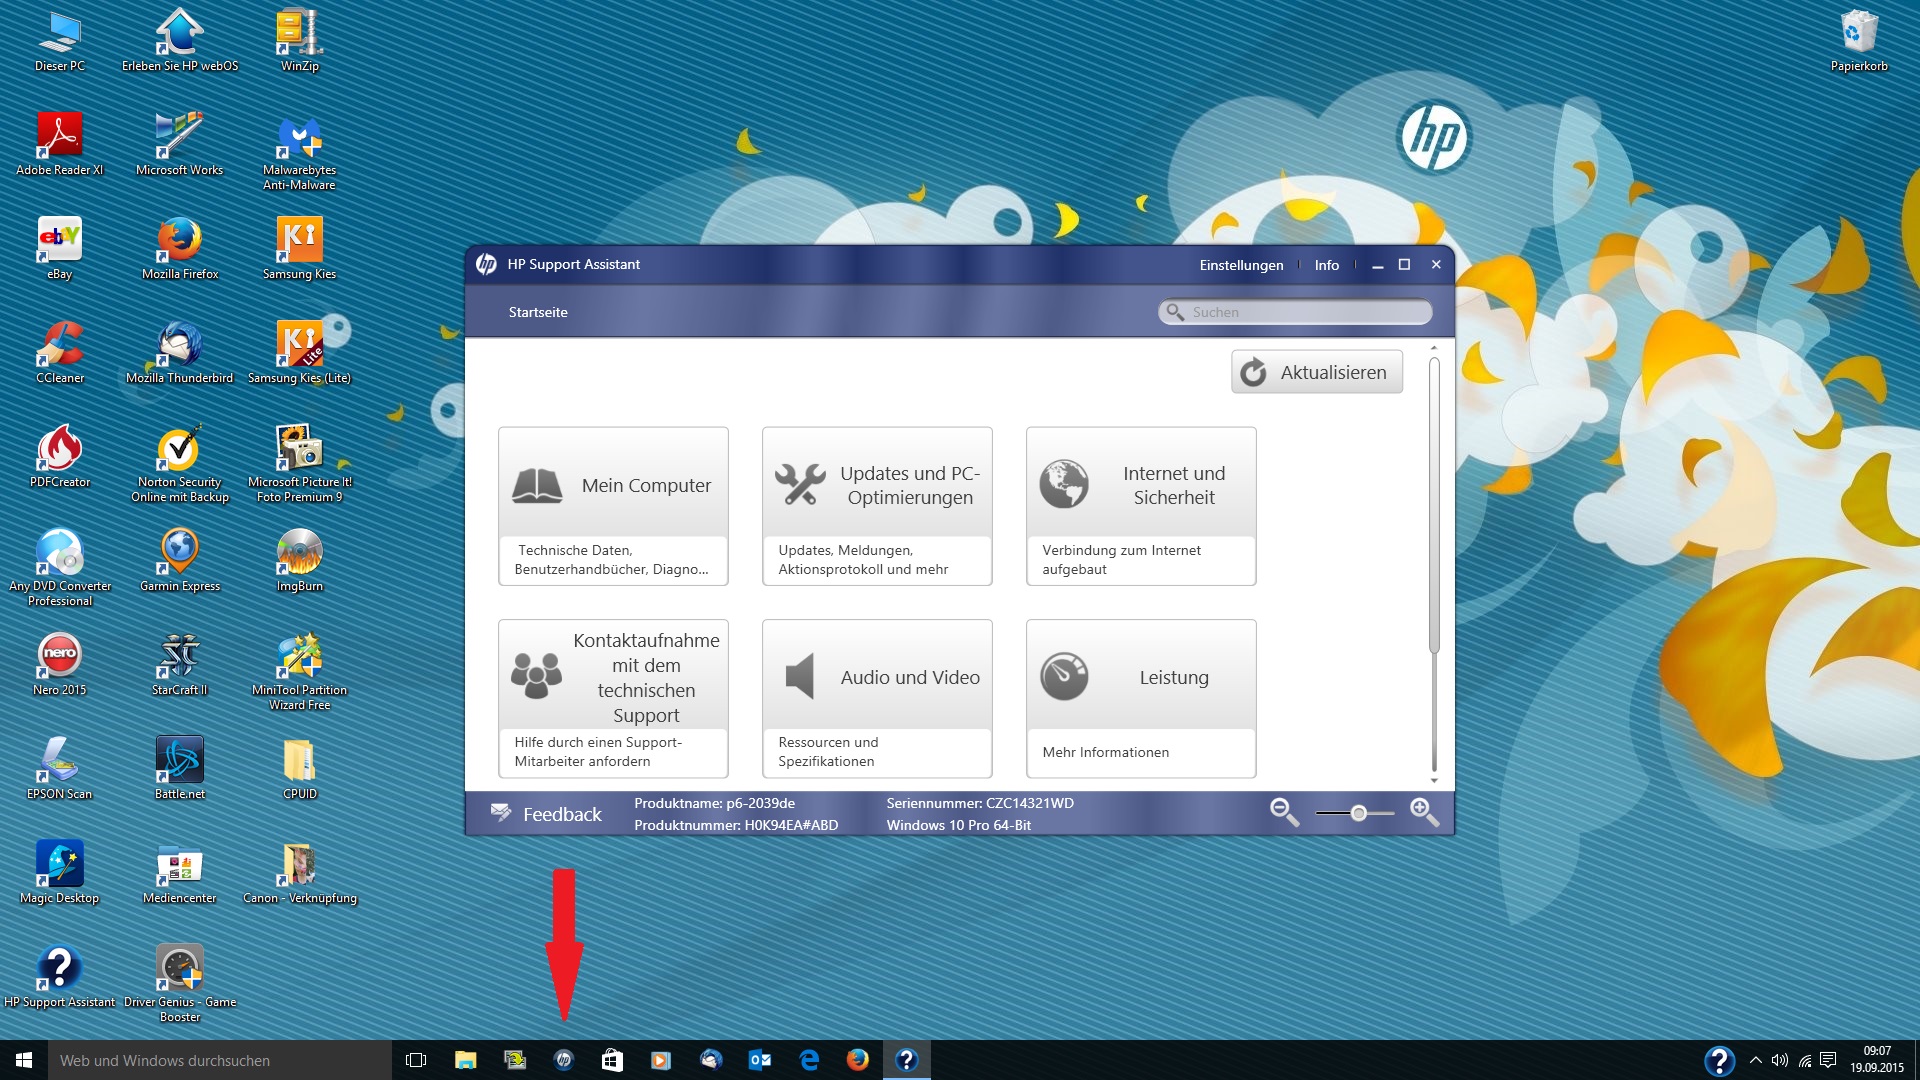Click the Suchen search field
This screenshot has height=1080, width=1920.
coord(1295,312)
